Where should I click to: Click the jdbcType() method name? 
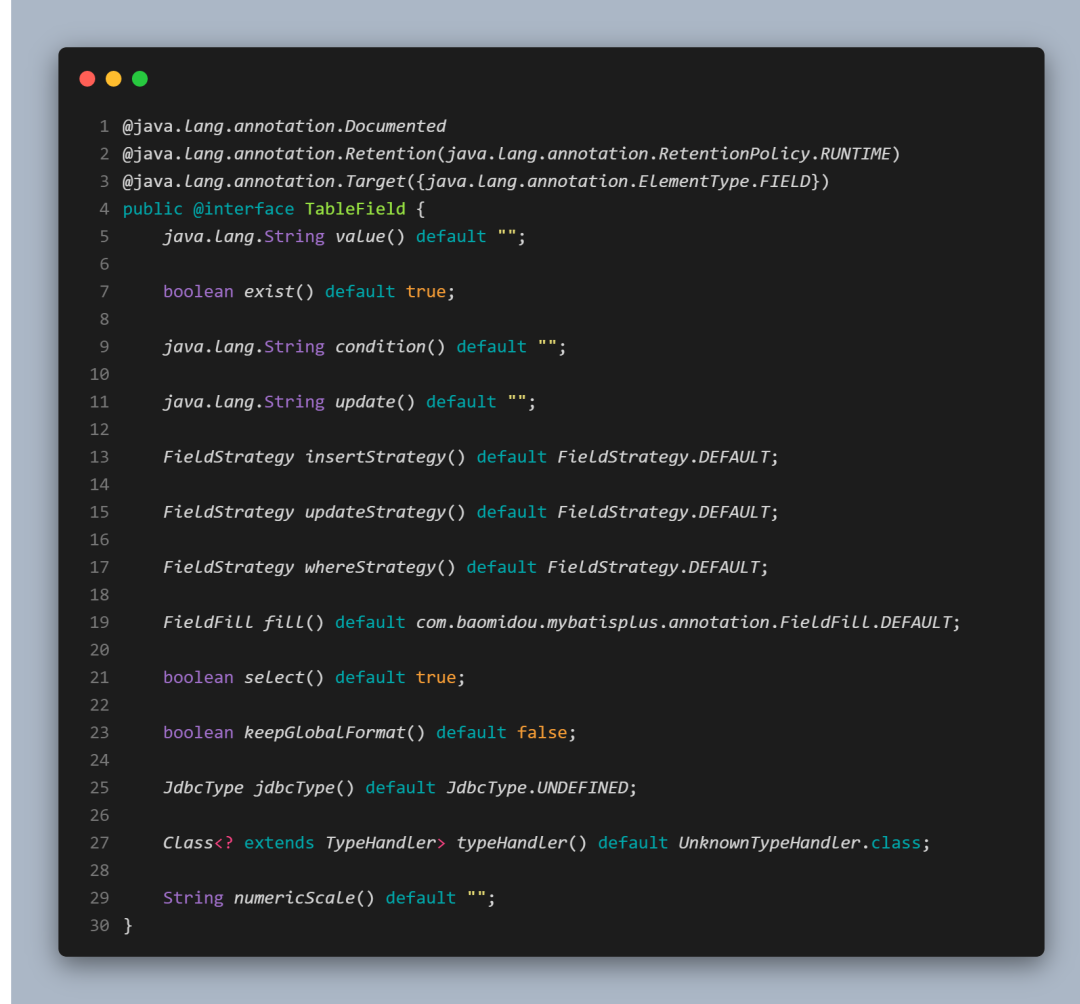click(x=304, y=788)
